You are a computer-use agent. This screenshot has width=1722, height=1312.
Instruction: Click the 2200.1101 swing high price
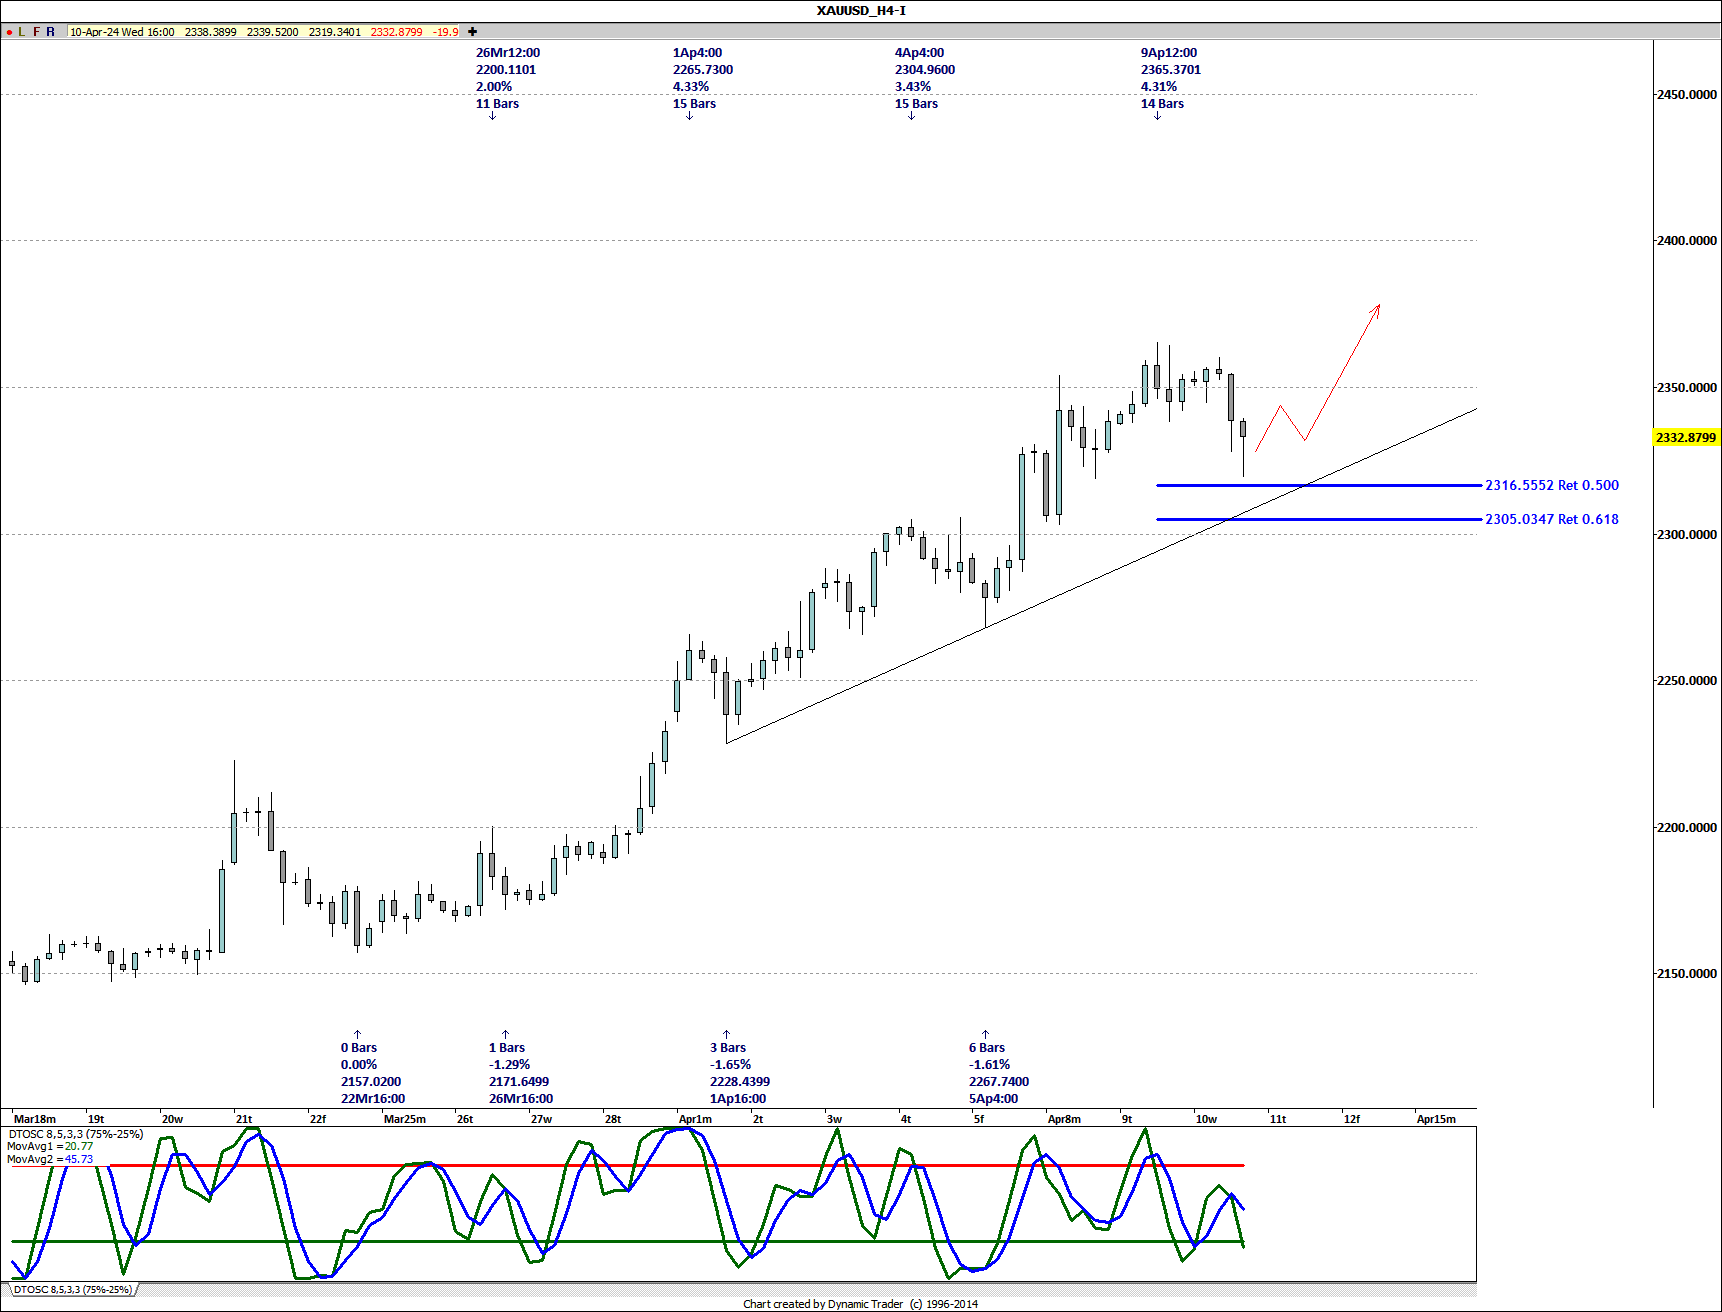click(506, 70)
